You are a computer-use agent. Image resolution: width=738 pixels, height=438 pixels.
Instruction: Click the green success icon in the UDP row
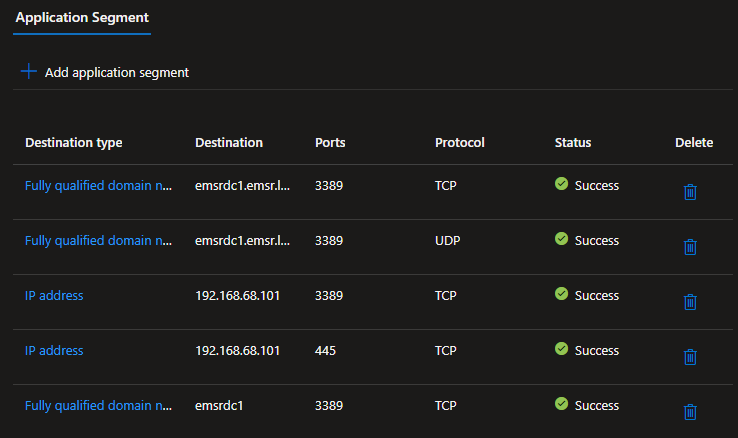pyautogui.click(x=561, y=239)
